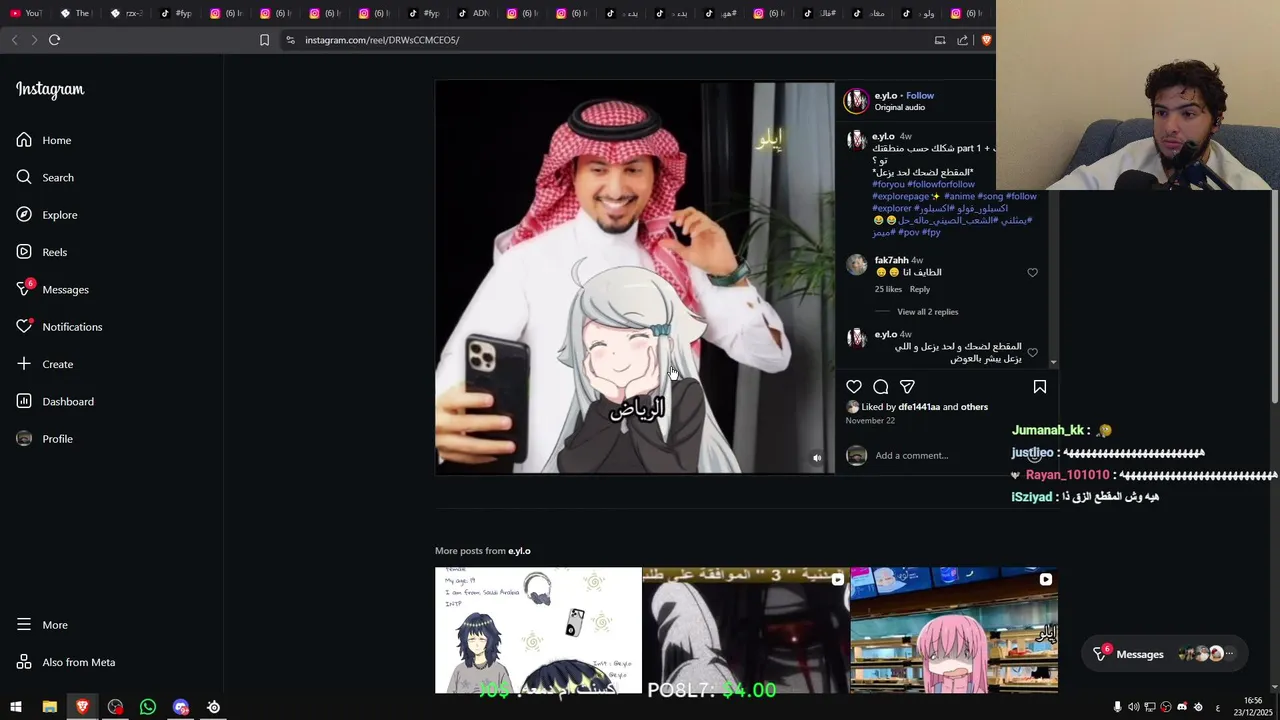Open fak7ahh's profile from comment
Image resolution: width=1280 pixels, height=720 pixels.
[891, 260]
